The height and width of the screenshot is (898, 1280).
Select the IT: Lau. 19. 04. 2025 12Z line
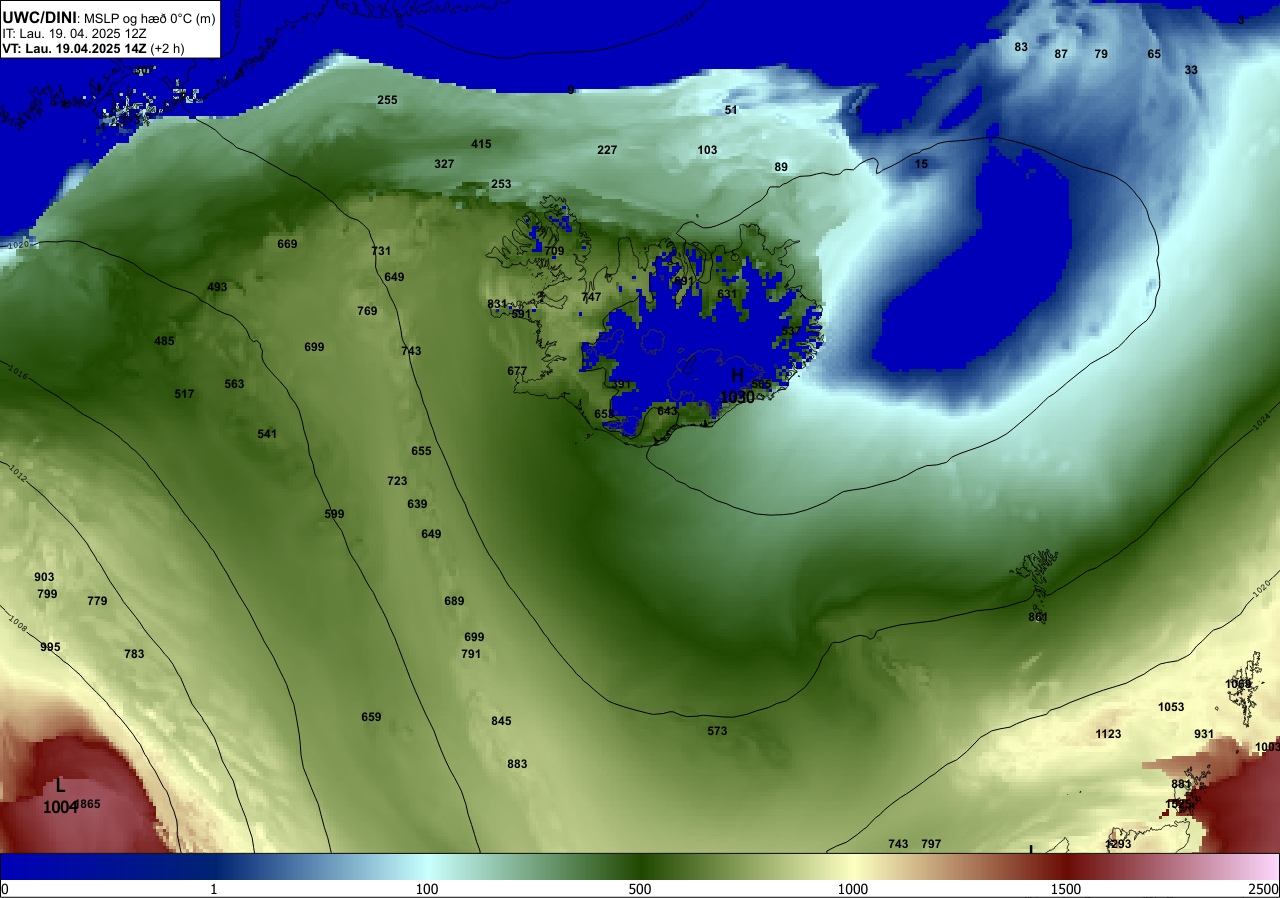[72, 33]
